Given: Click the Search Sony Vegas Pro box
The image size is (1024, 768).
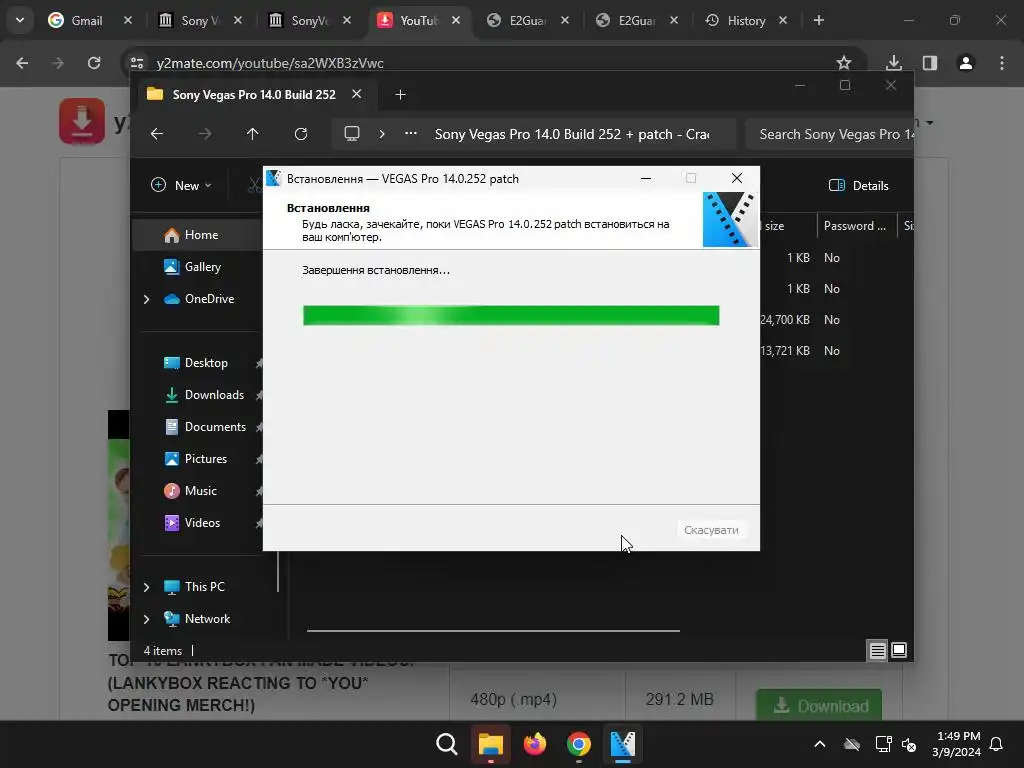Looking at the screenshot, I should tap(829, 135).
